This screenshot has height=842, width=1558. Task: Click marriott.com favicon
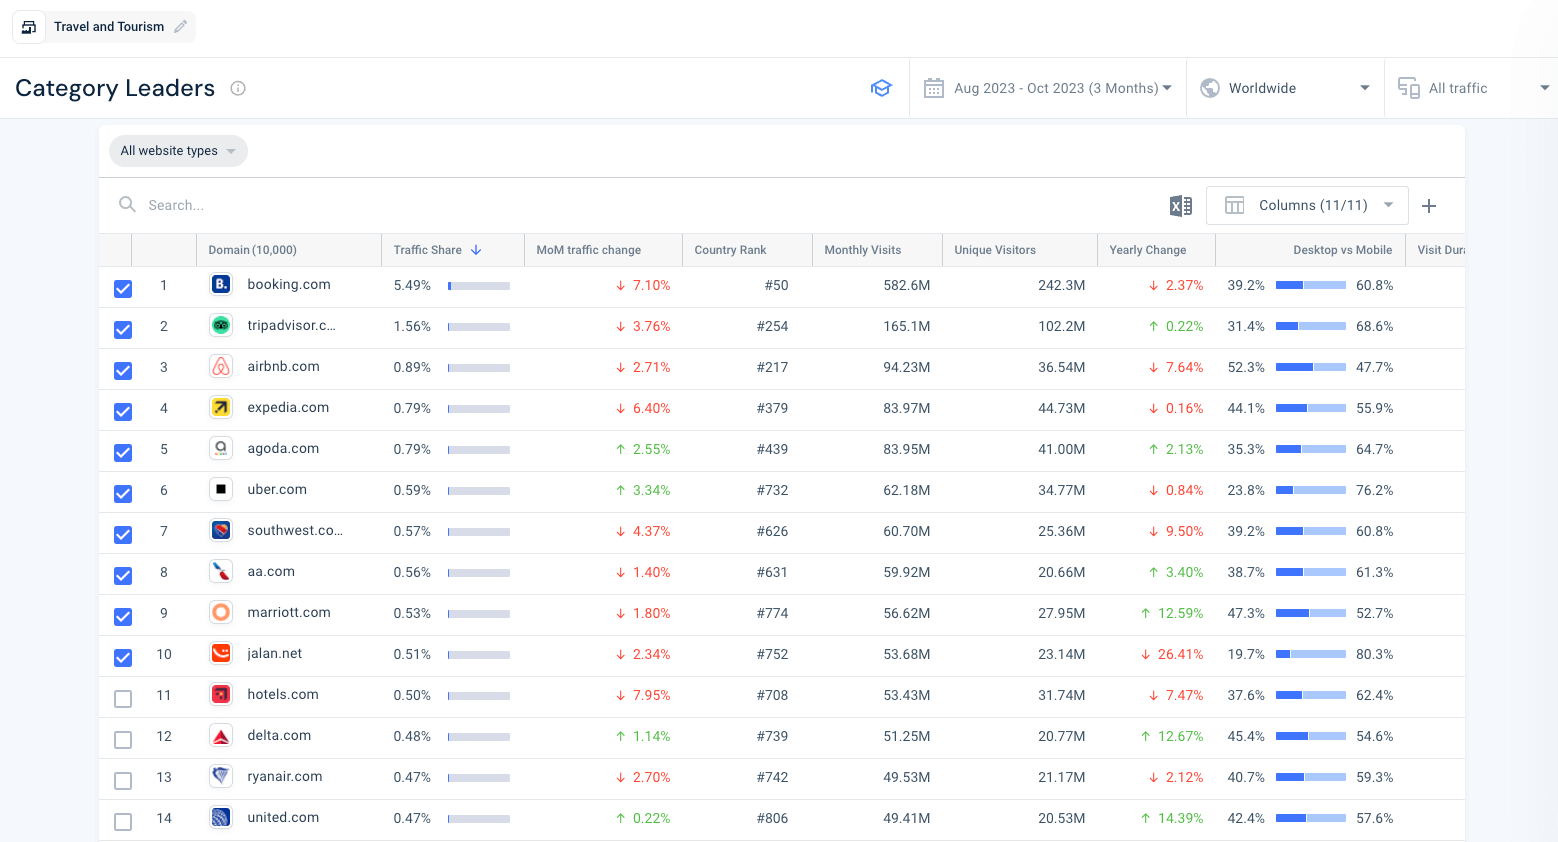pos(221,613)
